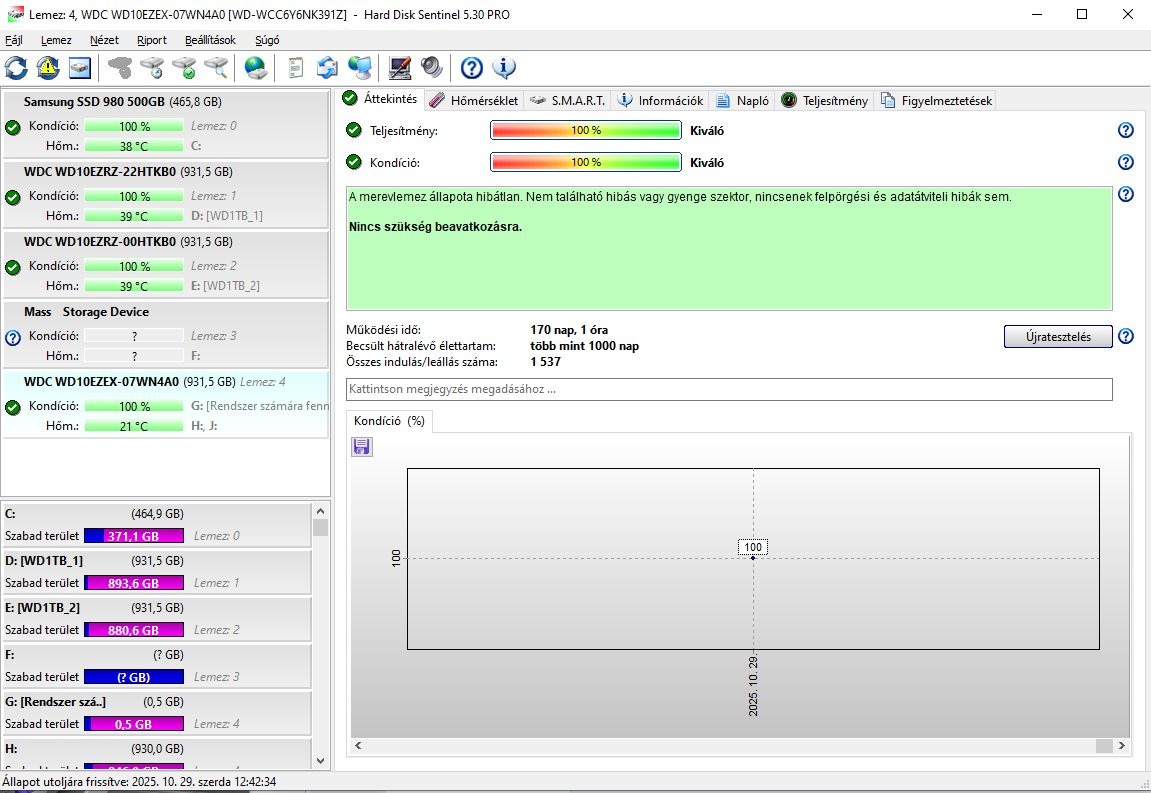Image resolution: width=1151 pixels, height=793 pixels.
Task: Click the Teljesítmény 100 % progress bar
Action: point(586,130)
